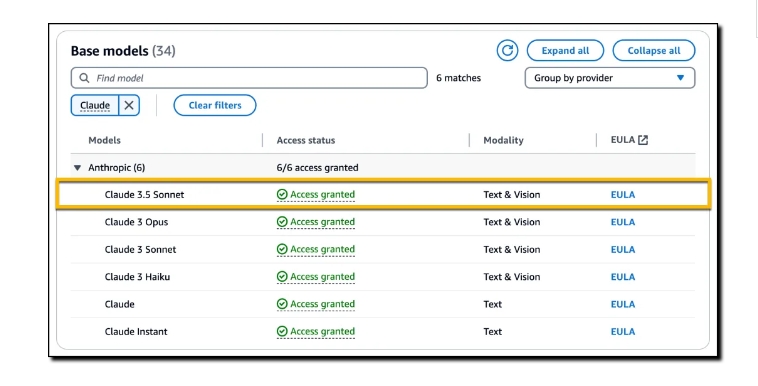Click the check icon beside Claude 3.5 Sonnet access

[x=282, y=194]
